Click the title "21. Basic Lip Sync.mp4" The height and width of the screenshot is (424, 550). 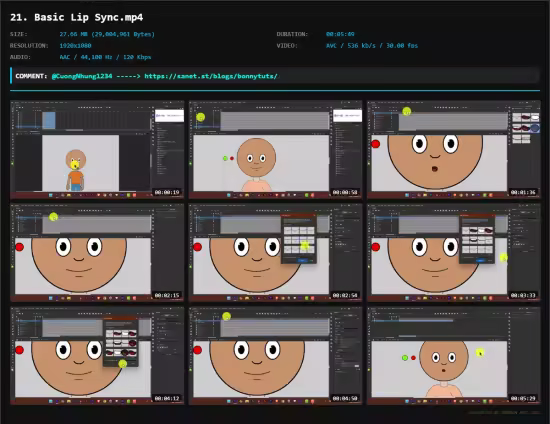tap(76, 18)
